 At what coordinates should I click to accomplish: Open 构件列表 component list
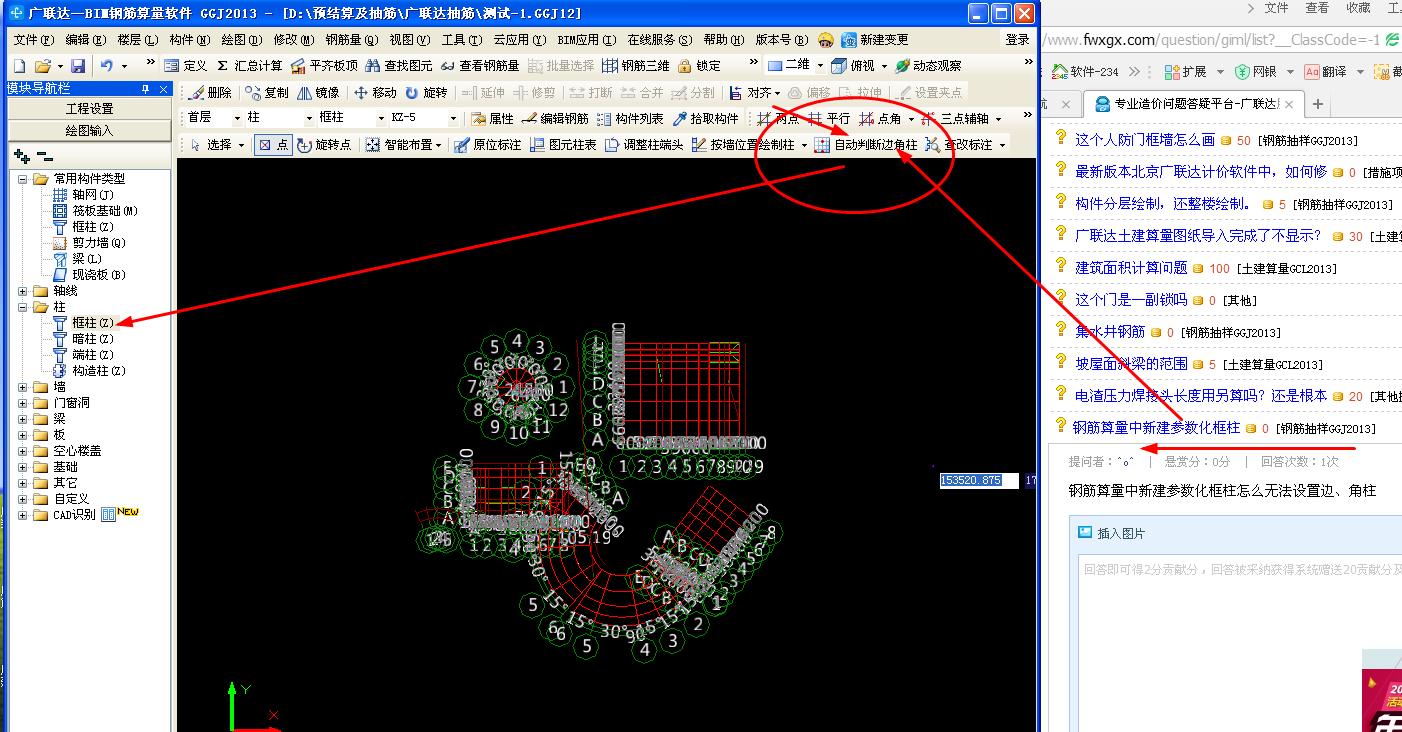point(630,118)
